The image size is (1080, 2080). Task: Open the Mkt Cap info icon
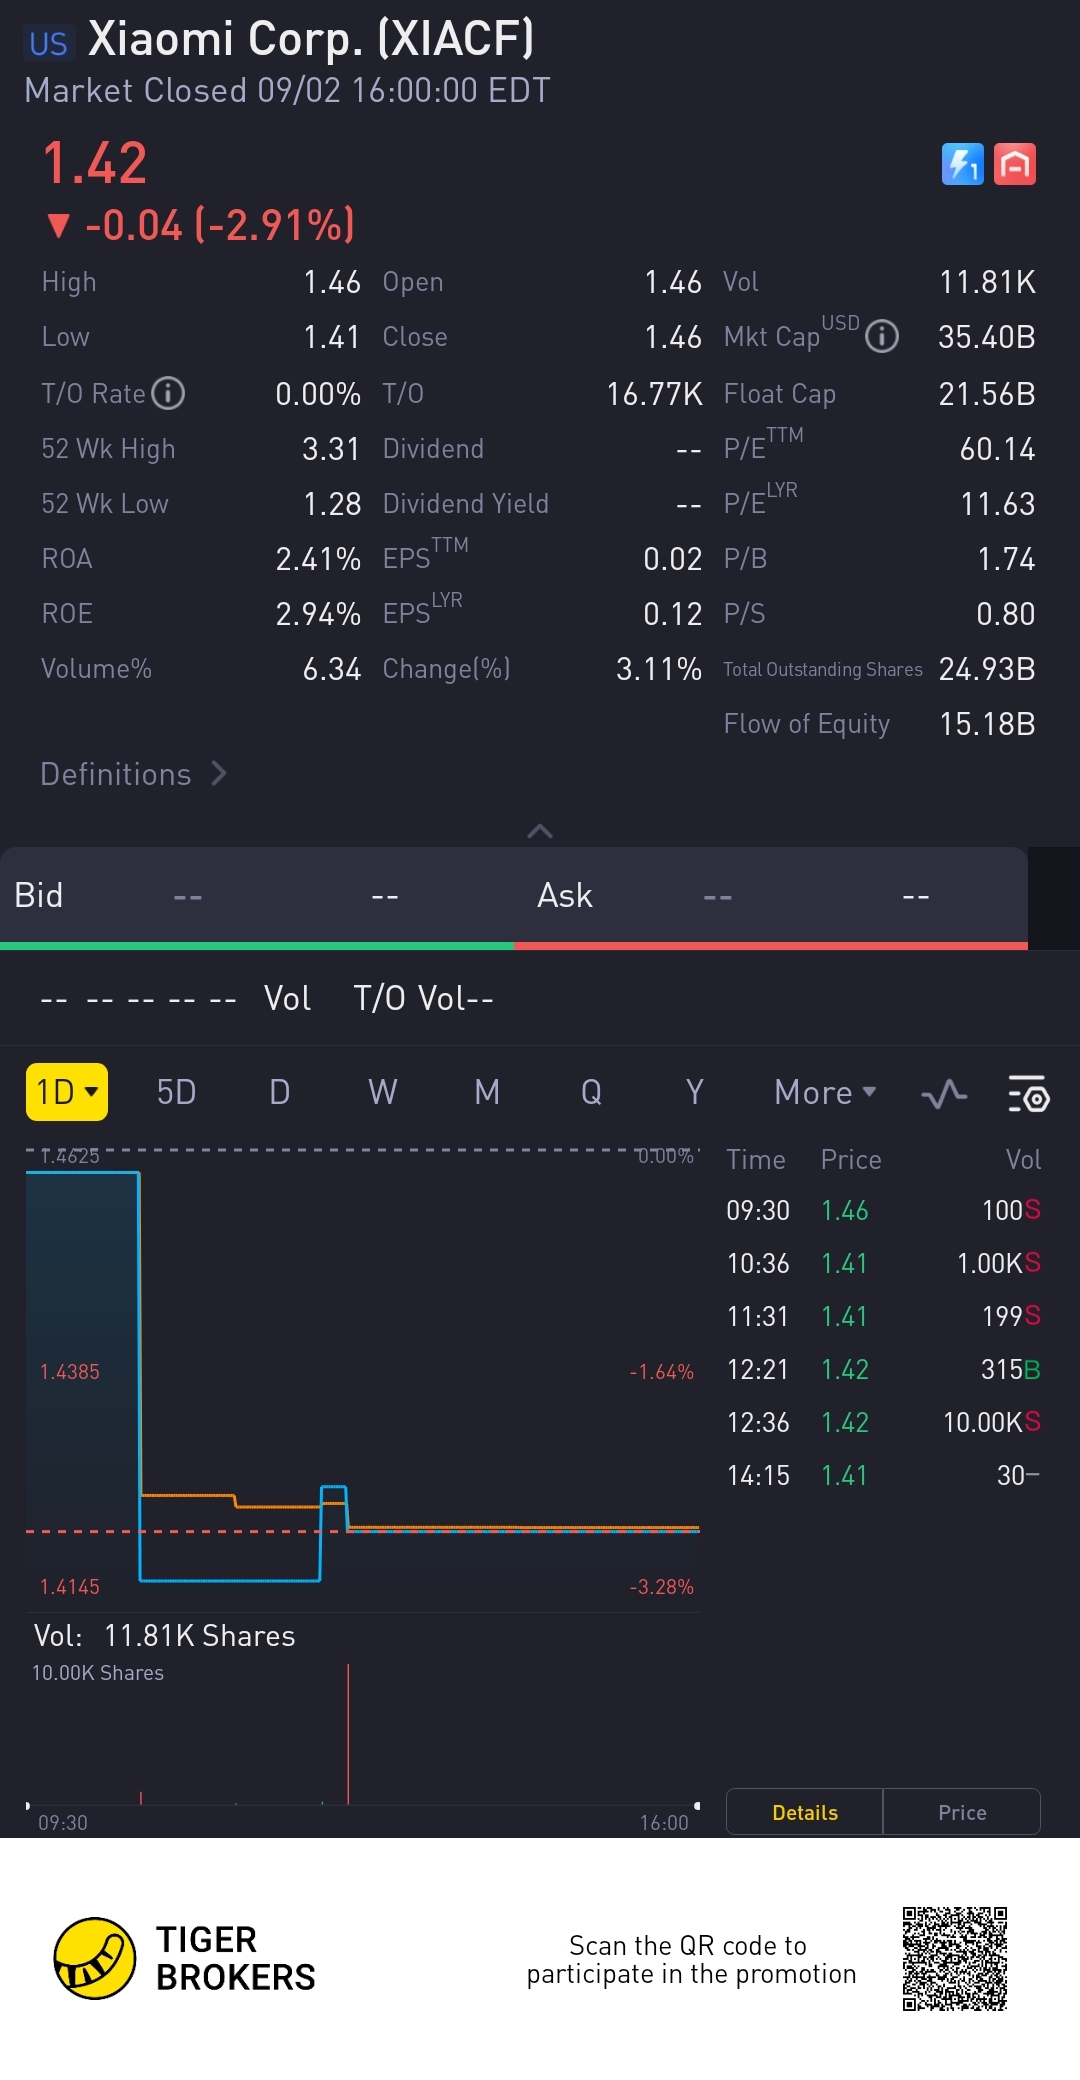click(882, 337)
